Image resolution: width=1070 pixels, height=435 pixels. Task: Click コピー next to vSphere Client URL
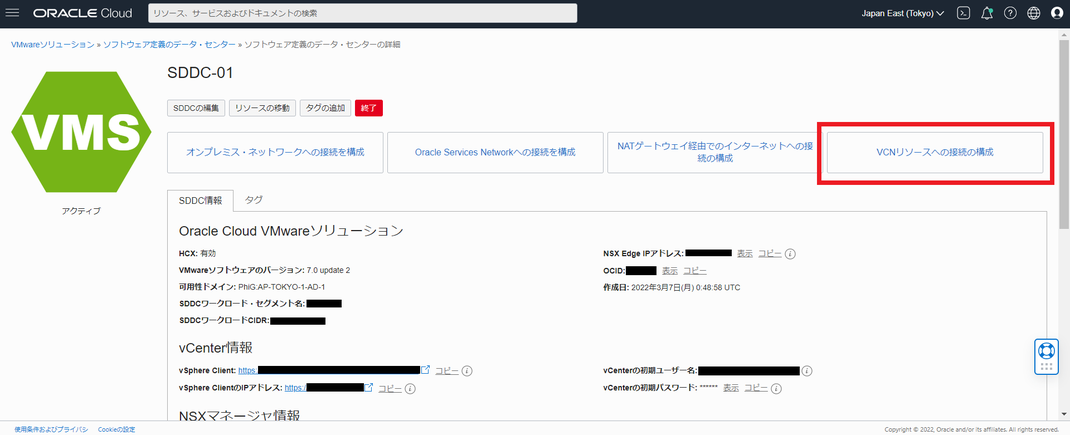coord(447,371)
